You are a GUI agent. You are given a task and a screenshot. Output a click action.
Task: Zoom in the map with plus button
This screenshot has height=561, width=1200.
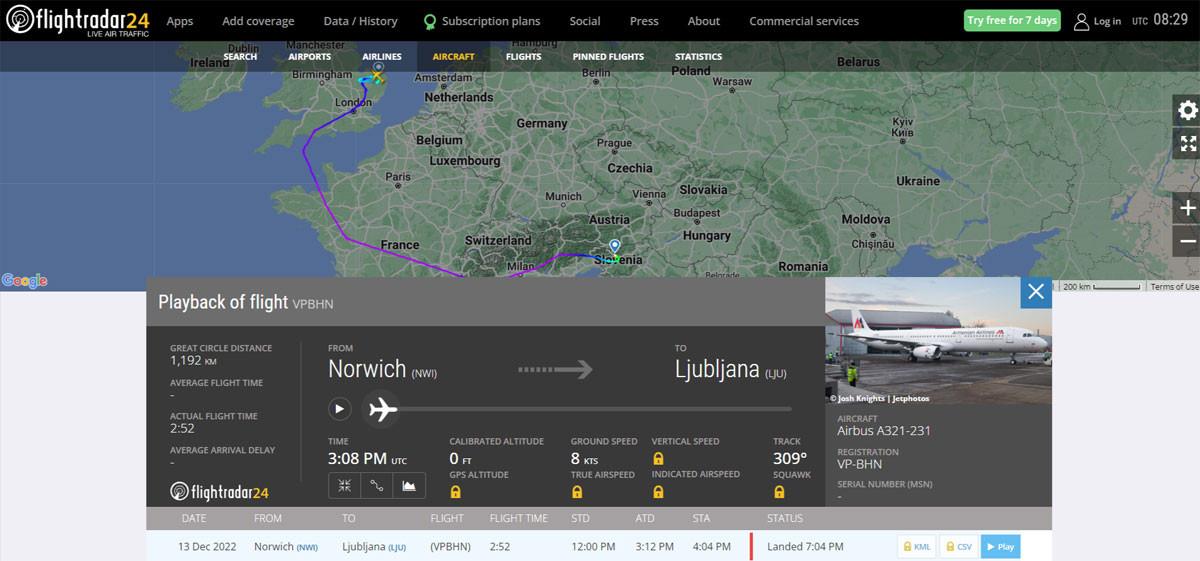(1187, 208)
